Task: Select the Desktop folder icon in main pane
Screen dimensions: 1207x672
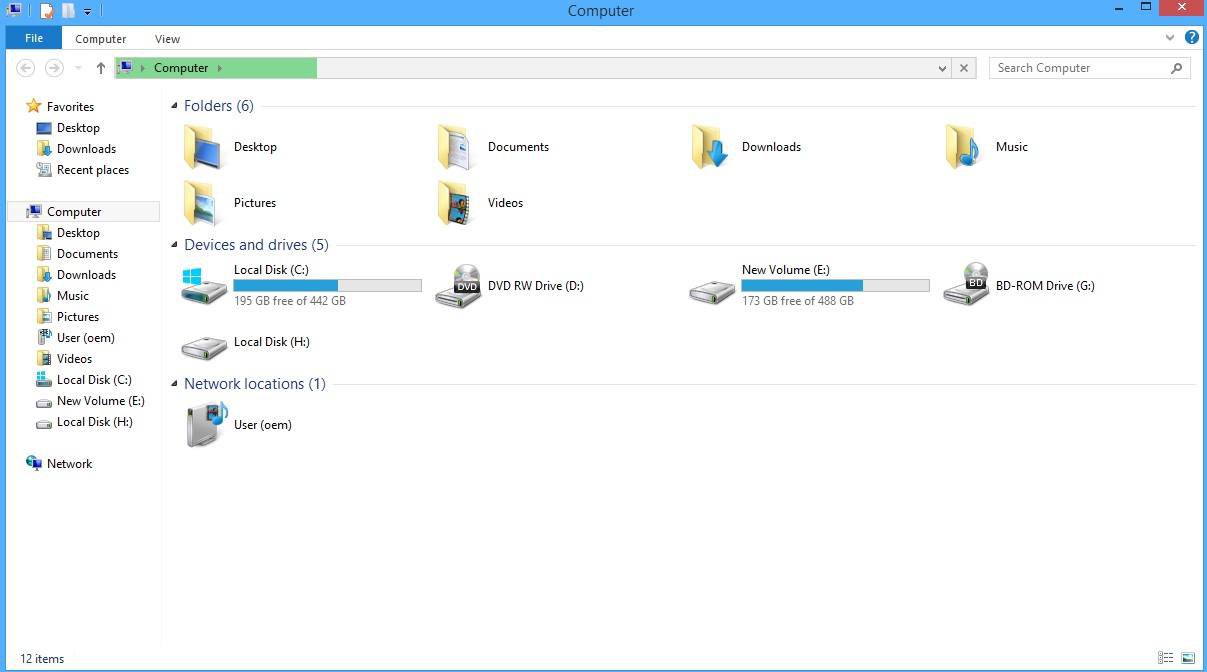Action: tap(204, 147)
